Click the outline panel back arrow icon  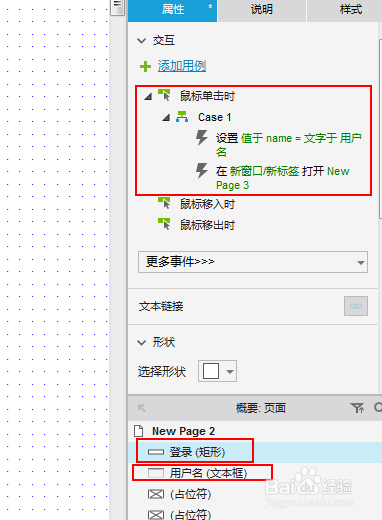coord(141,408)
